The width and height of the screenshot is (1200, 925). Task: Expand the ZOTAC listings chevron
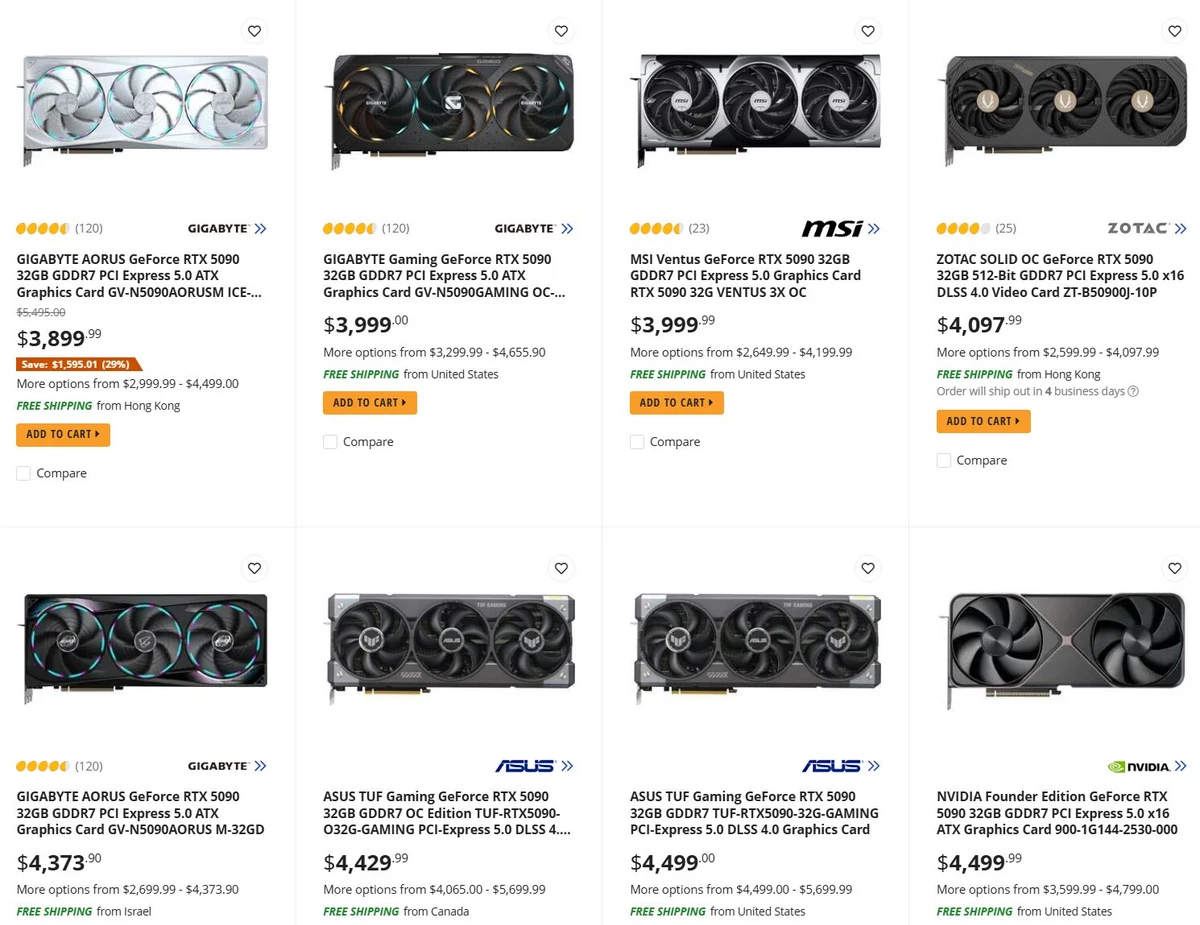click(x=1179, y=228)
